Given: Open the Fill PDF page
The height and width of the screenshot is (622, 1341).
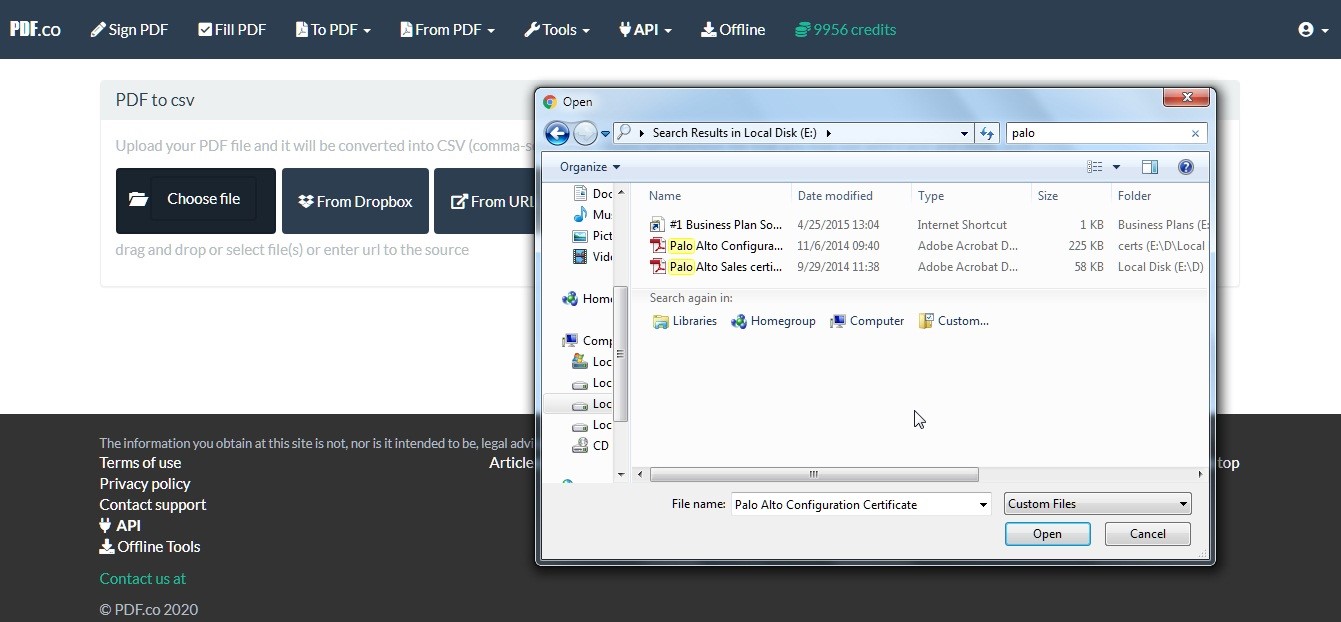Looking at the screenshot, I should pyautogui.click(x=232, y=29).
